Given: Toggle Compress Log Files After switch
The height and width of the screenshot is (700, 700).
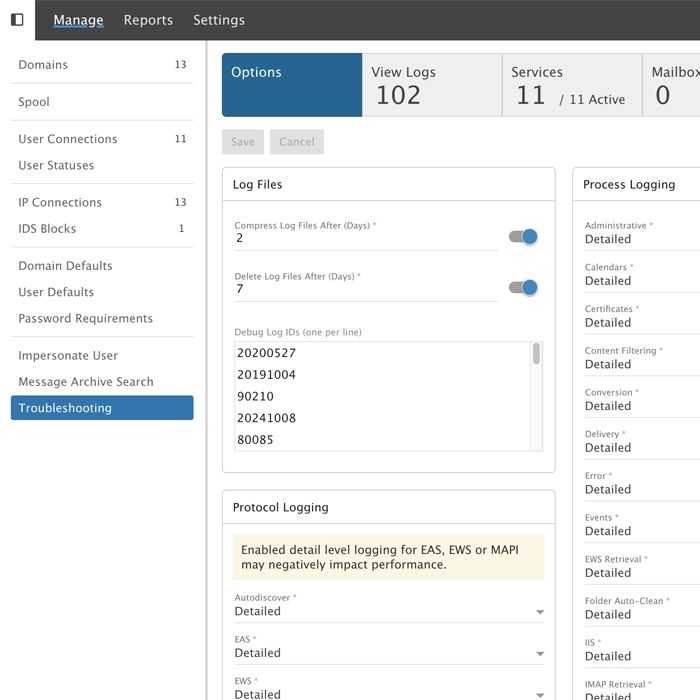Looking at the screenshot, I should (523, 237).
